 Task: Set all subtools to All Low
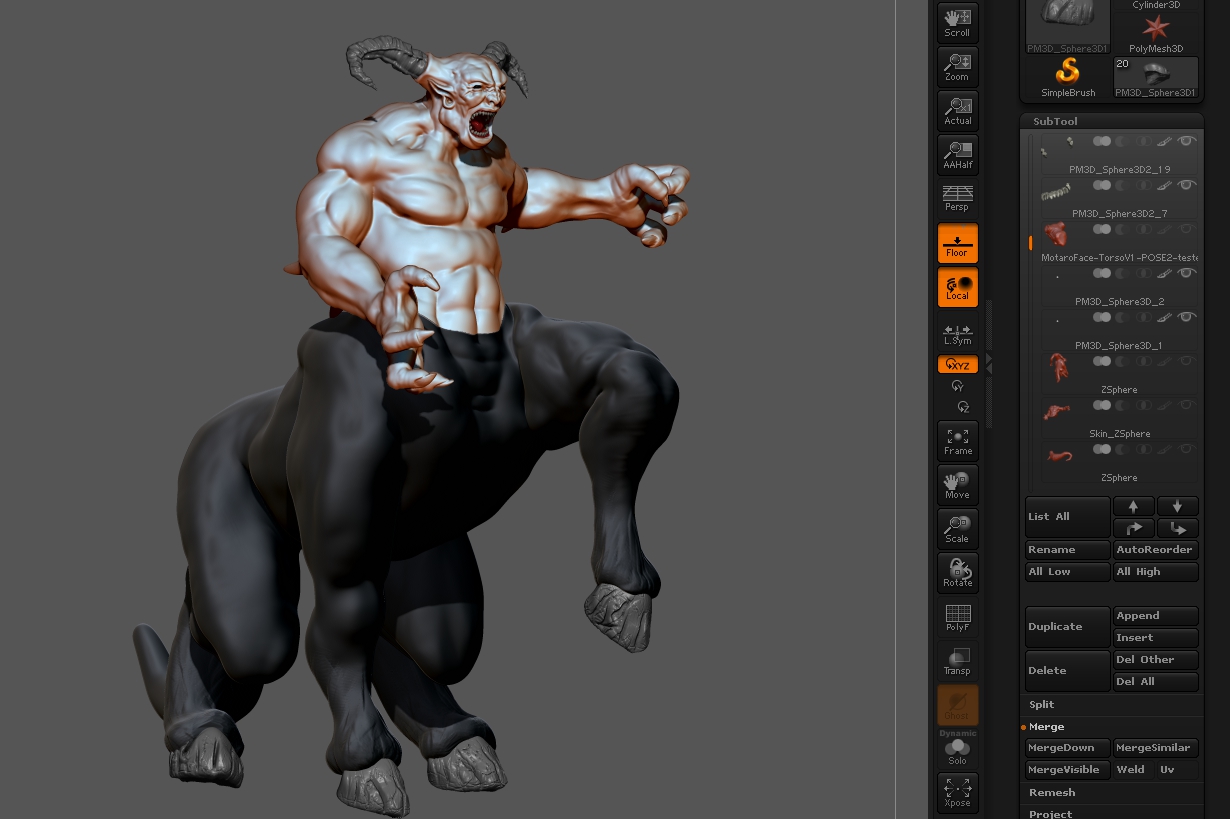pos(1068,572)
